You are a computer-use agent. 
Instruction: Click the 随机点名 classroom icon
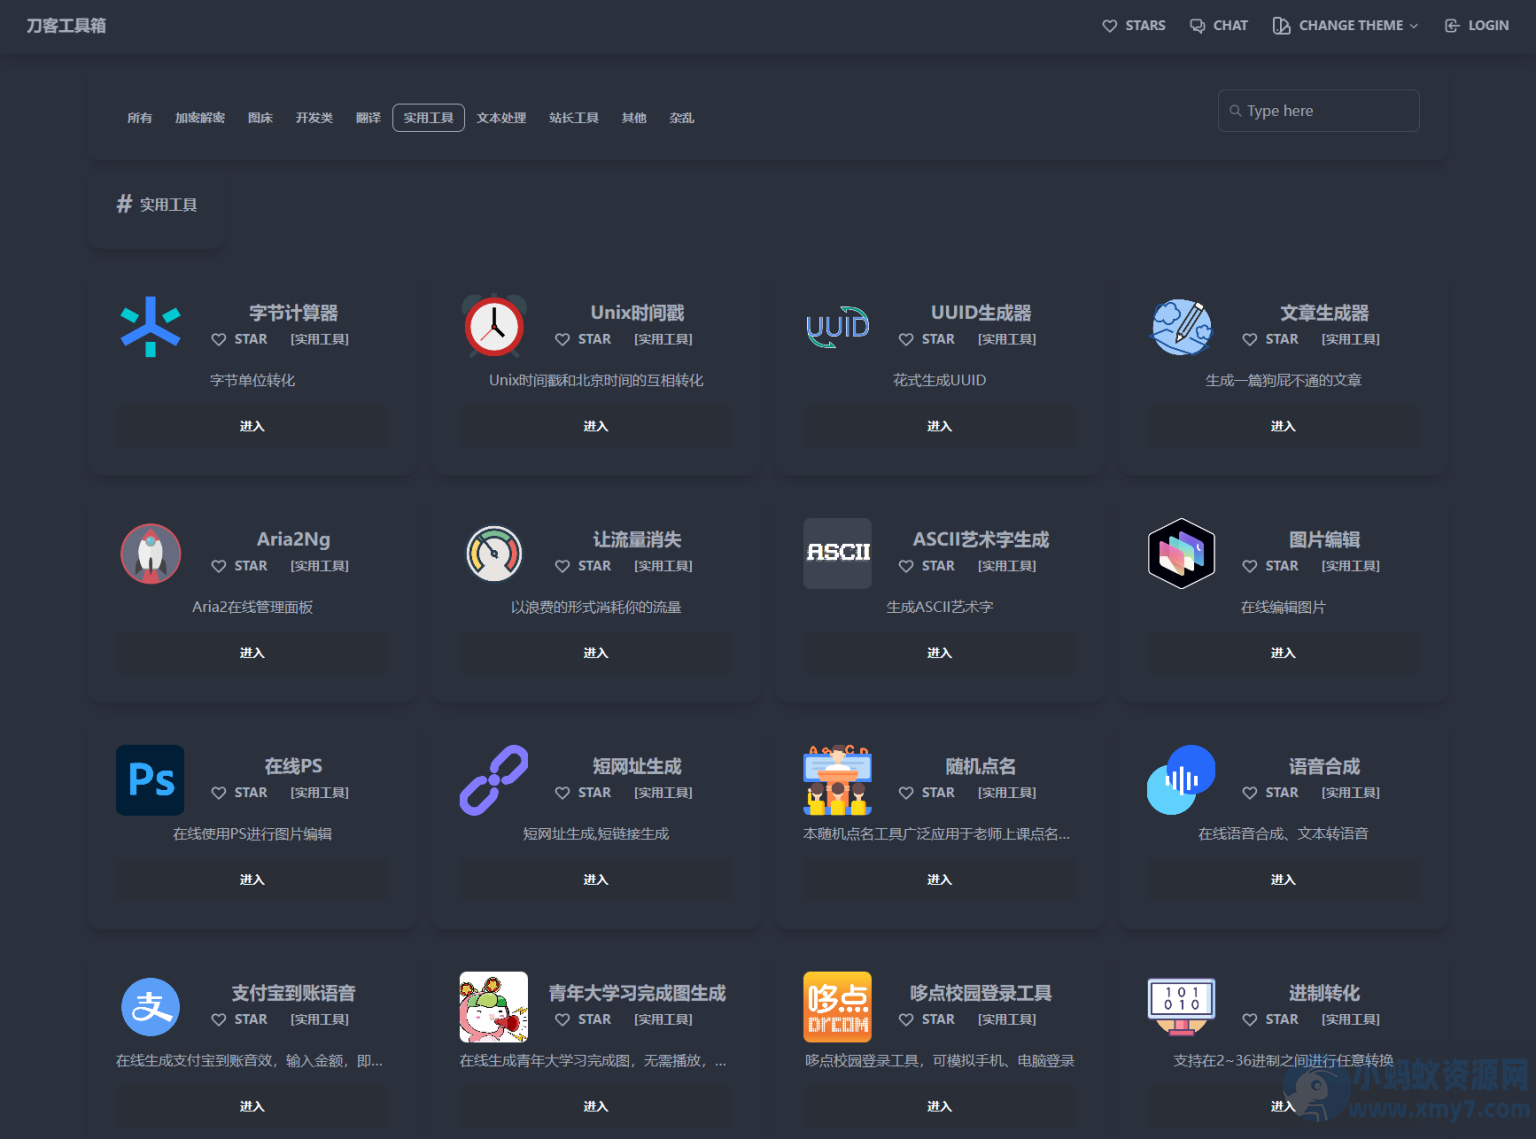[838, 780]
